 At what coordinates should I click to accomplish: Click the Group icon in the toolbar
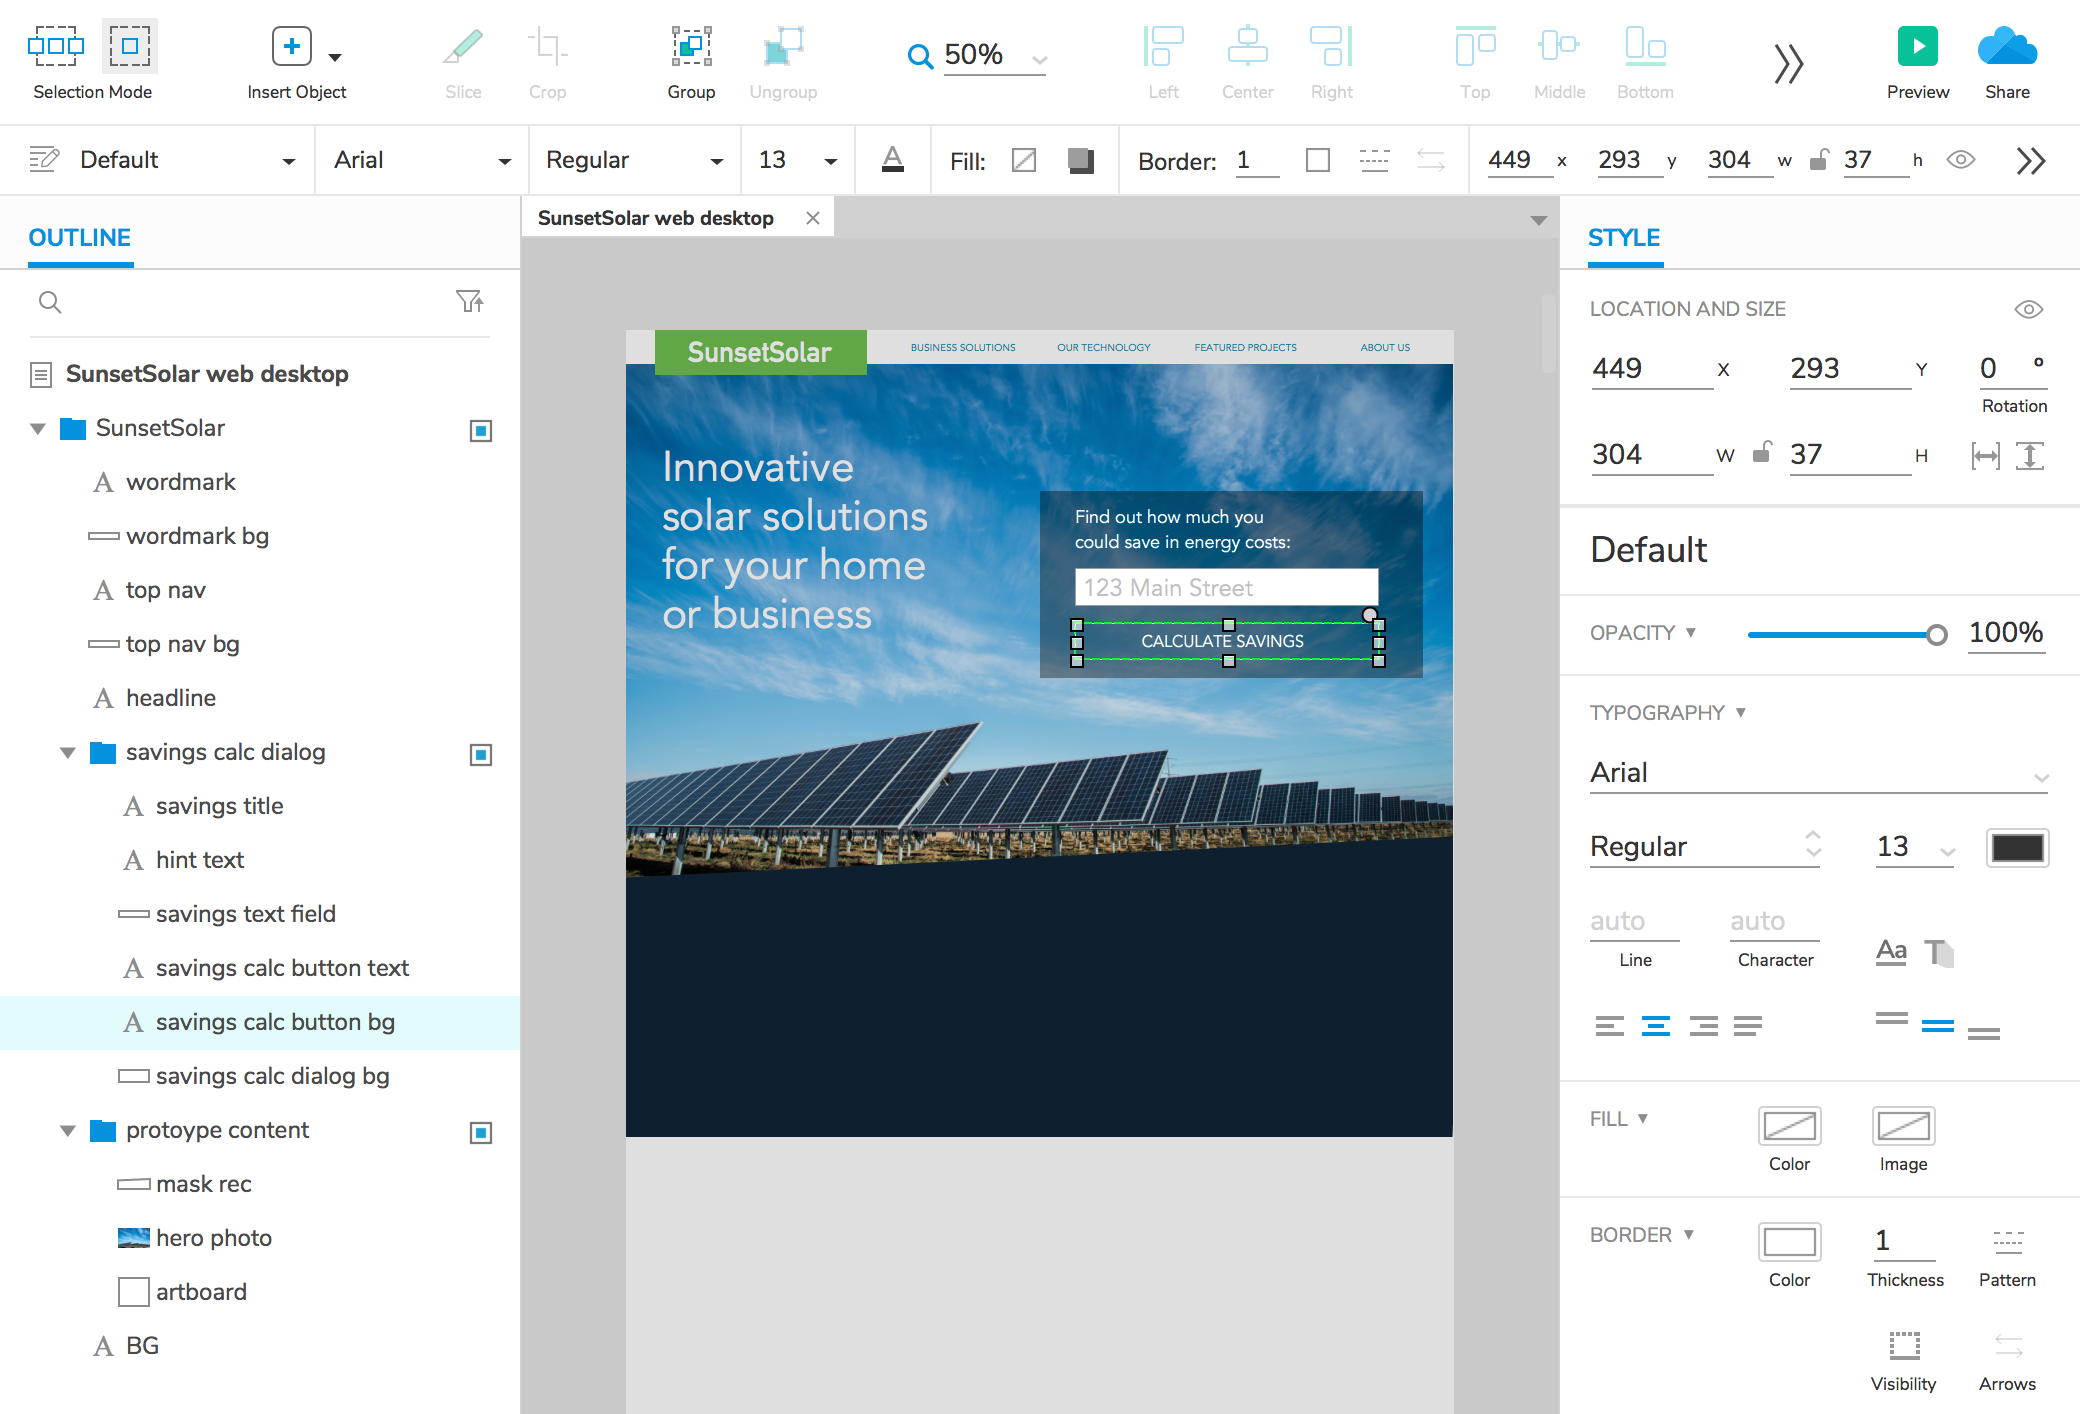(x=691, y=47)
